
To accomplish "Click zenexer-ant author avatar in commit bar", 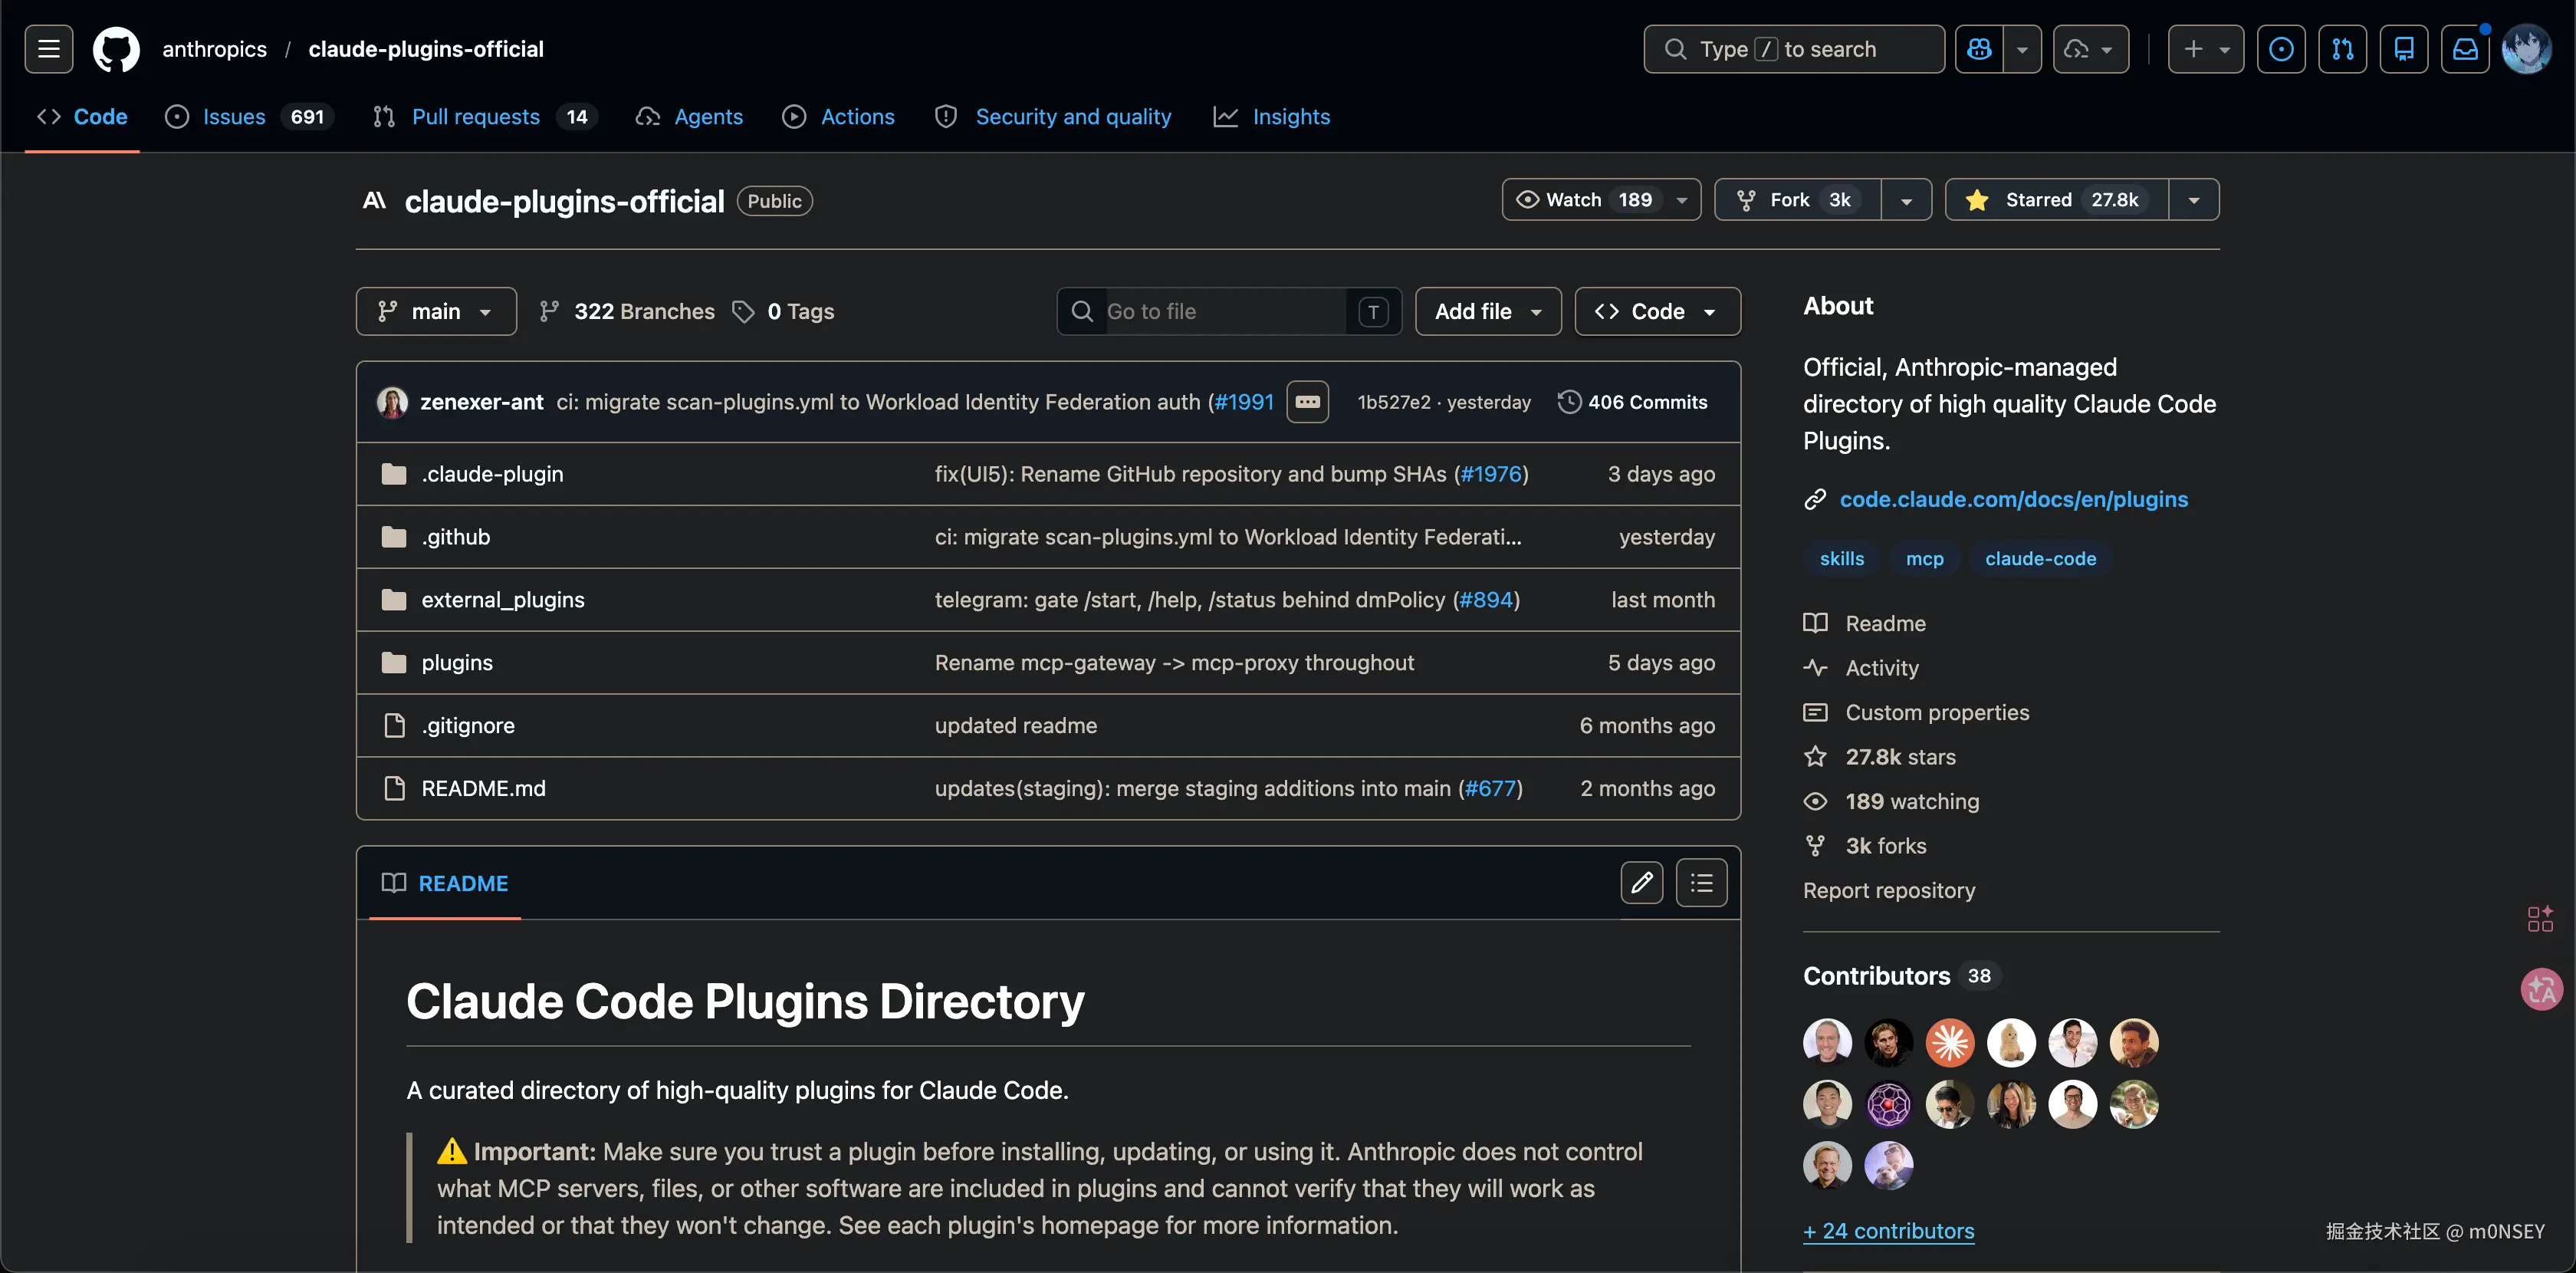I will (392, 402).
